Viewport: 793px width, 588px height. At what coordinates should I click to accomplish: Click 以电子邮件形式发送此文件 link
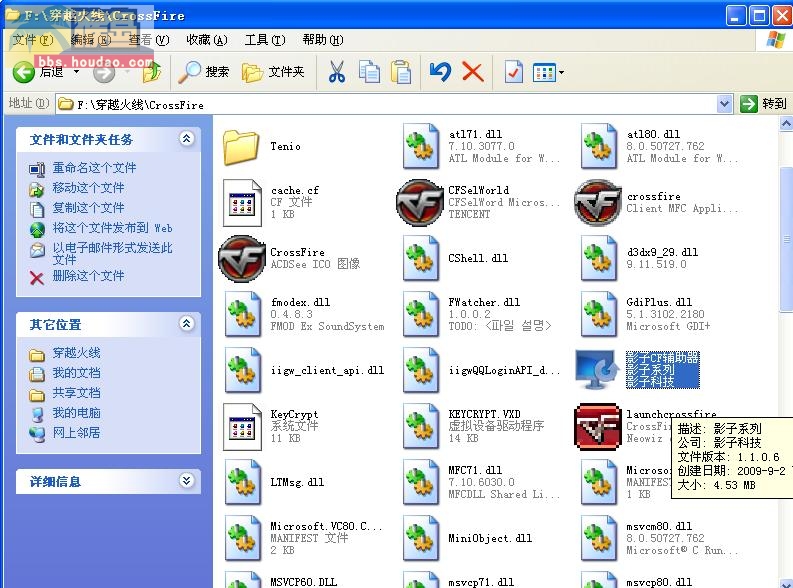tap(112, 253)
